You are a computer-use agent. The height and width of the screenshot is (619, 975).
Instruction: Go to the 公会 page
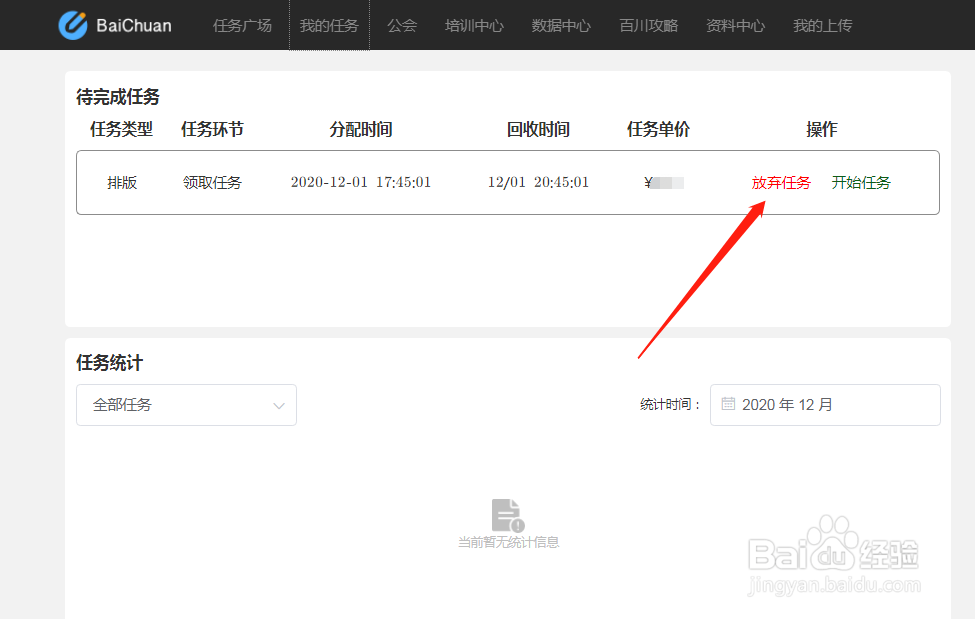pos(402,26)
